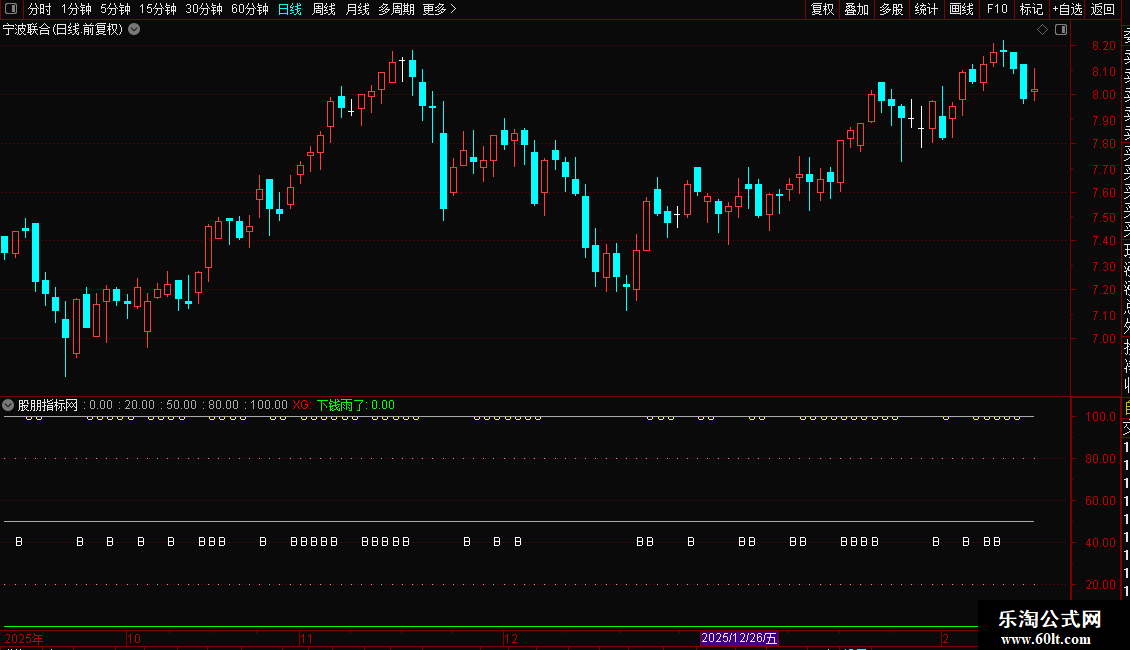Switch to 分时 intraday chart
The height and width of the screenshot is (650, 1130).
coord(40,9)
